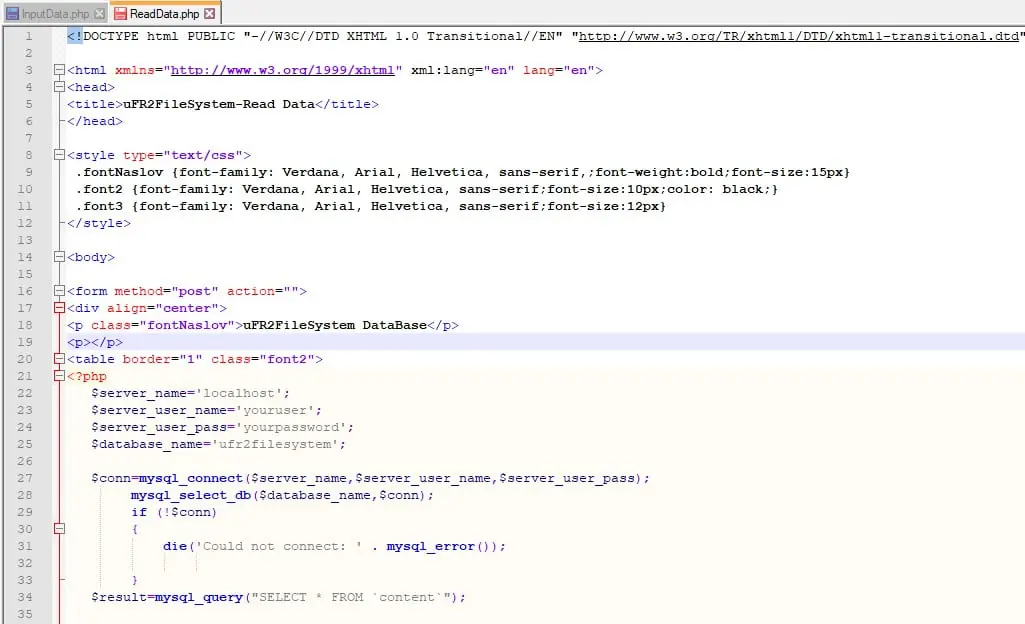Open the xhtml1-transitional.dtd URL link

[799, 37]
